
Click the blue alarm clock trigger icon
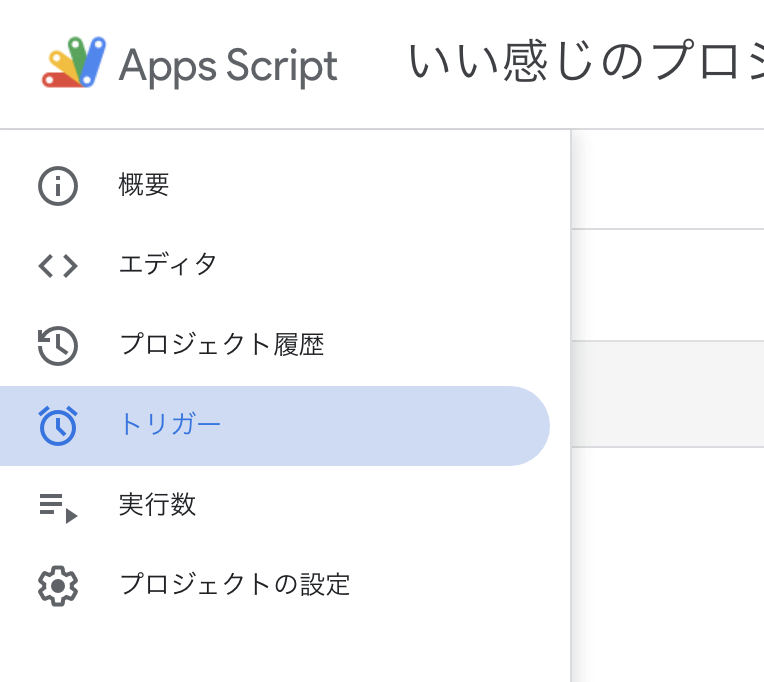[58, 426]
